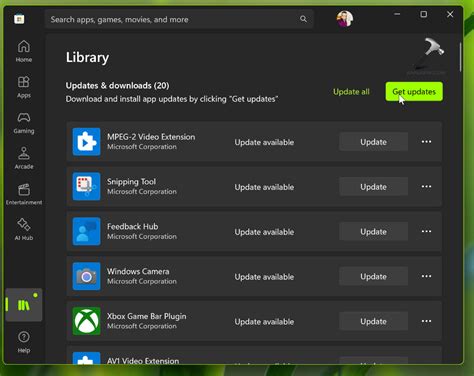Image resolution: width=474 pixels, height=376 pixels.
Task: Open Help at the sidebar bottom
Action: (x=24, y=342)
